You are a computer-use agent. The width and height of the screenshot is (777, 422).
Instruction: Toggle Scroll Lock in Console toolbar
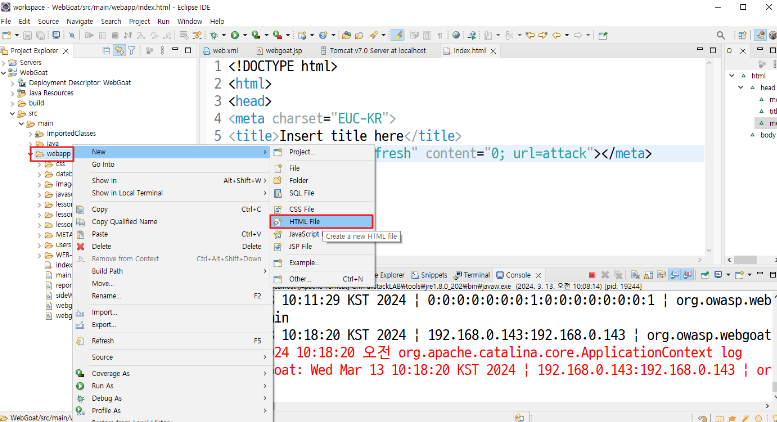tap(648, 275)
